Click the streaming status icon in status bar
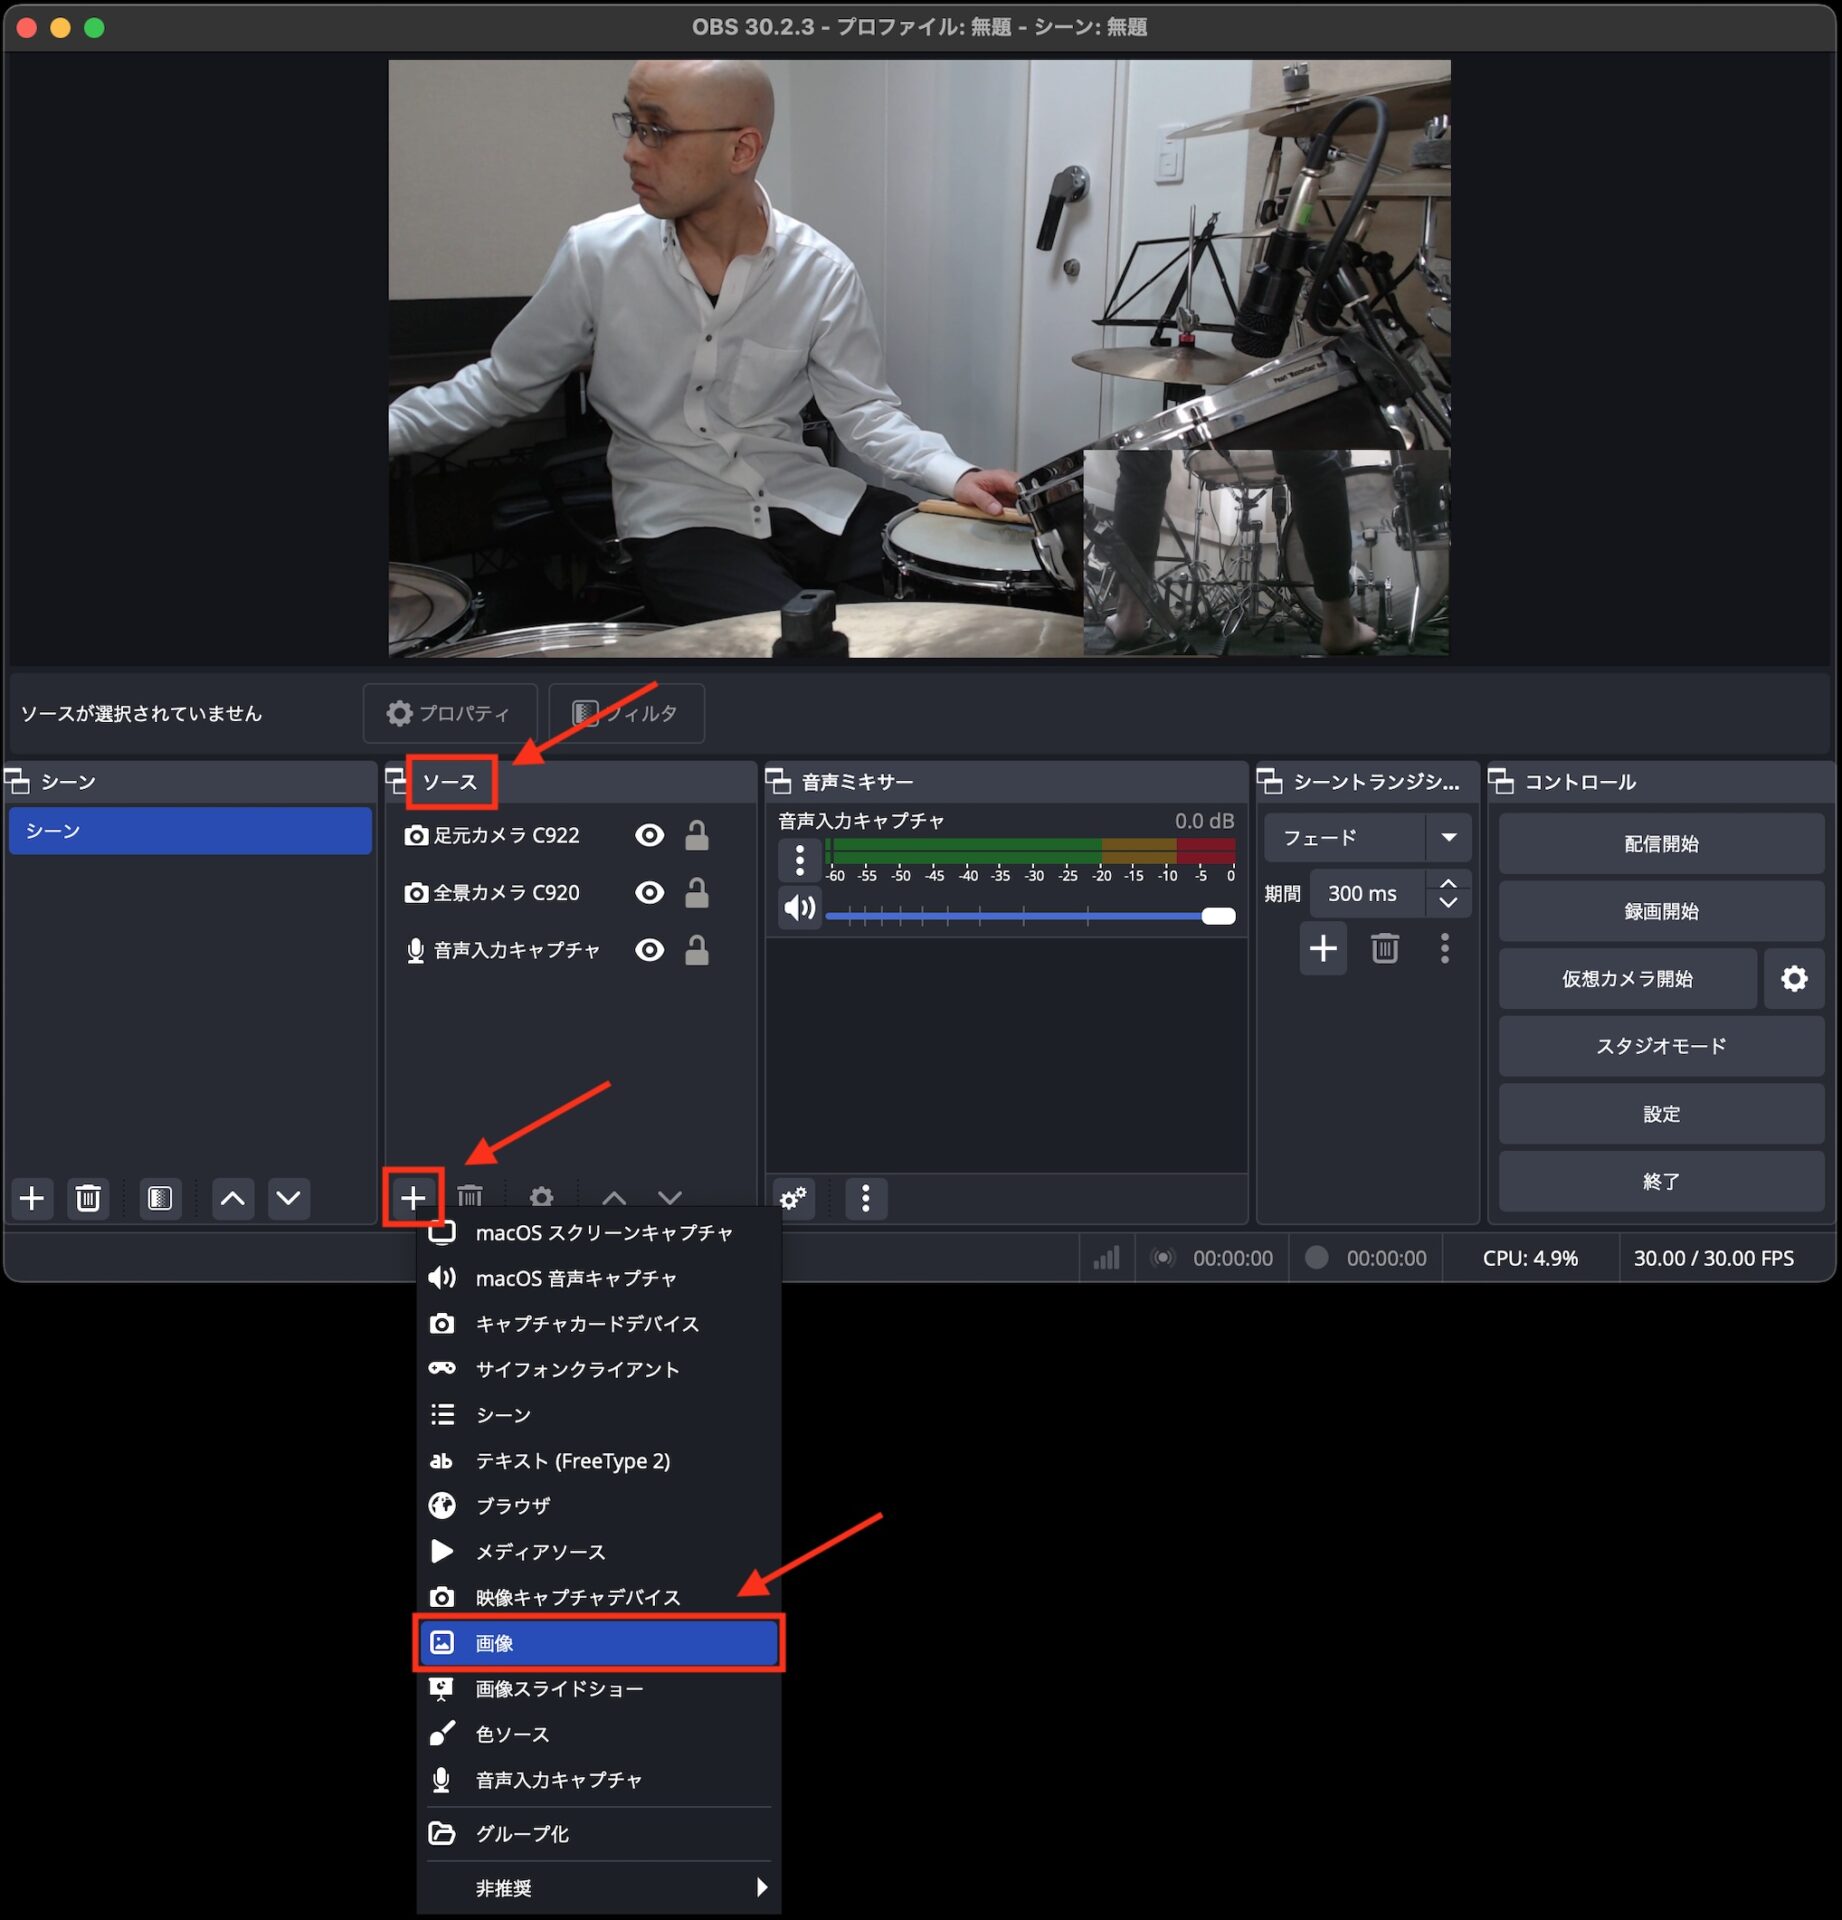This screenshot has width=1842, height=1920. pos(1163,1258)
